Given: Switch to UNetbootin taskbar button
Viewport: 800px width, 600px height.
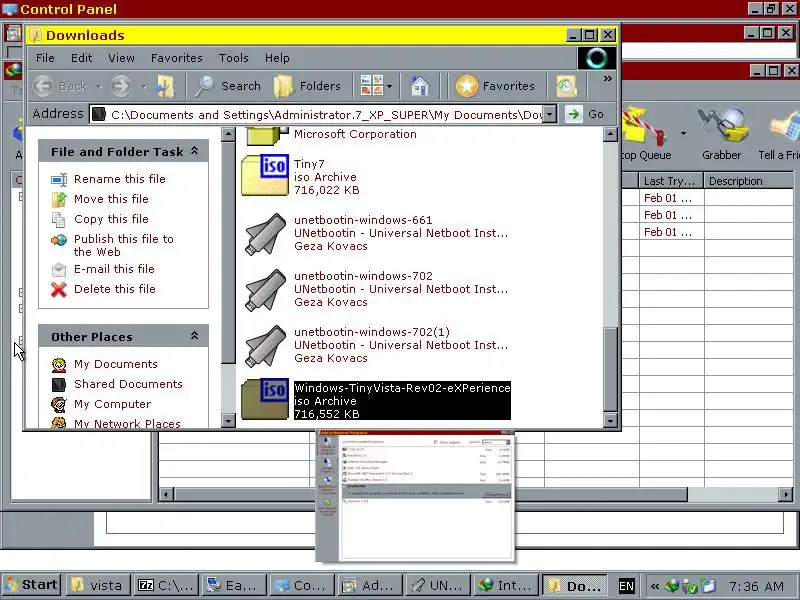Looking at the screenshot, I should click(438, 585).
